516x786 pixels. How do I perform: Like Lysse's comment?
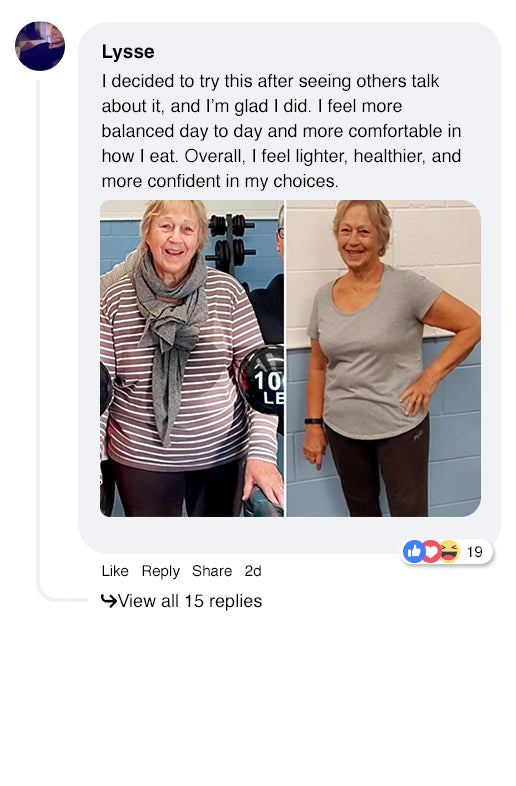(x=115, y=571)
